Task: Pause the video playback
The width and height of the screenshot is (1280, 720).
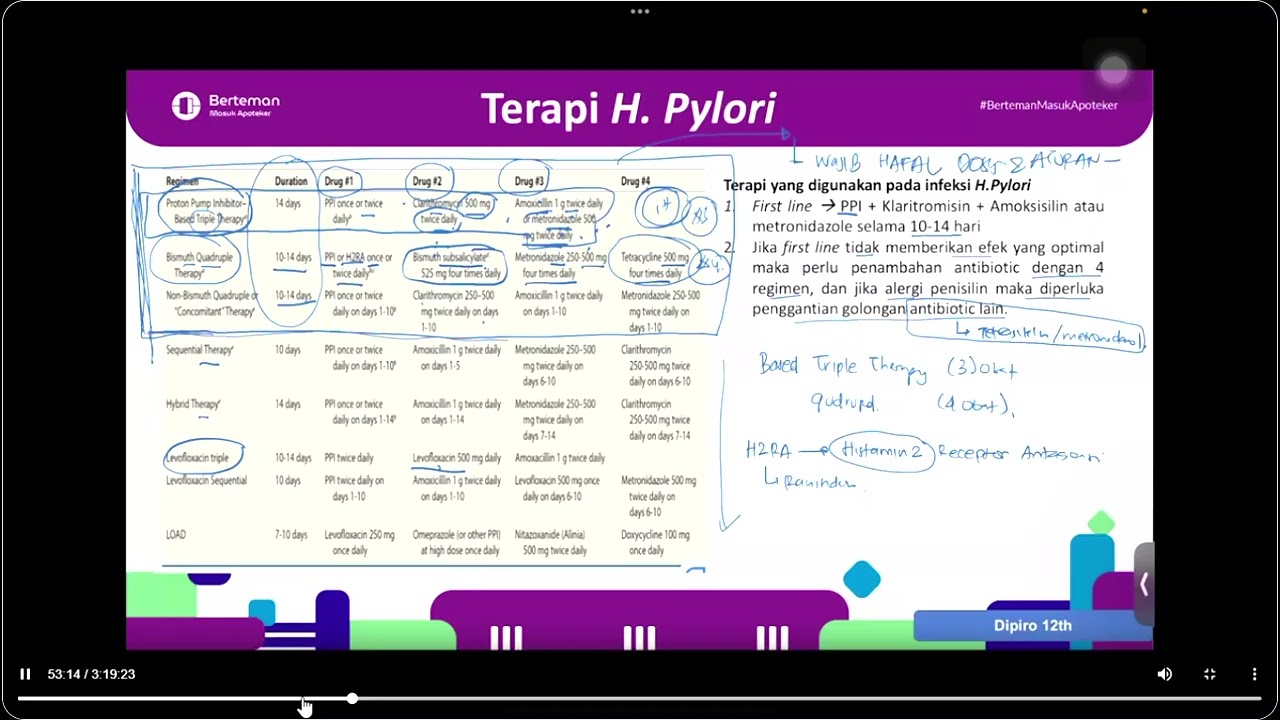Action: (25, 674)
